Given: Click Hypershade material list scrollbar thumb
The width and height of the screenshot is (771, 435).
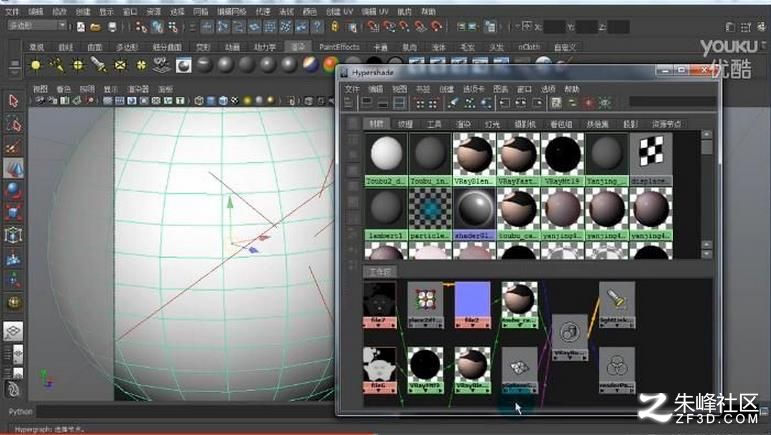Looking at the screenshot, I should [x=707, y=148].
